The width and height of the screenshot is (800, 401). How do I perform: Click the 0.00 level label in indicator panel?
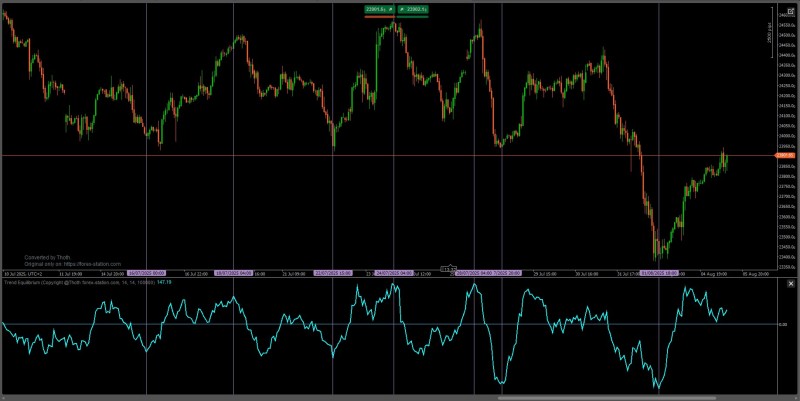click(783, 324)
